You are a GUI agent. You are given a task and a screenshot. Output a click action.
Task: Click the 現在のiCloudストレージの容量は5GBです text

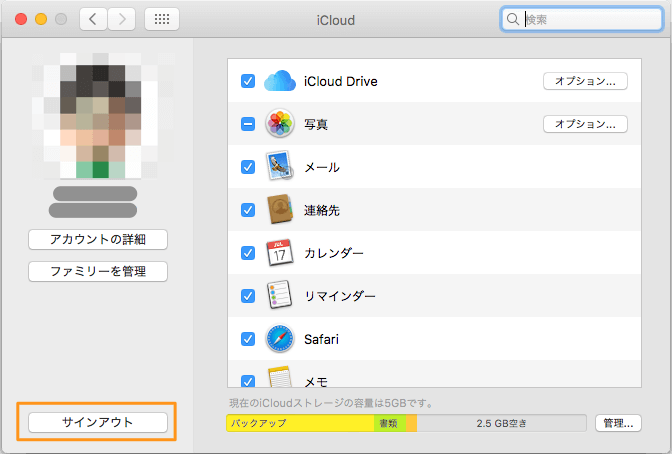pyautogui.click(x=330, y=403)
